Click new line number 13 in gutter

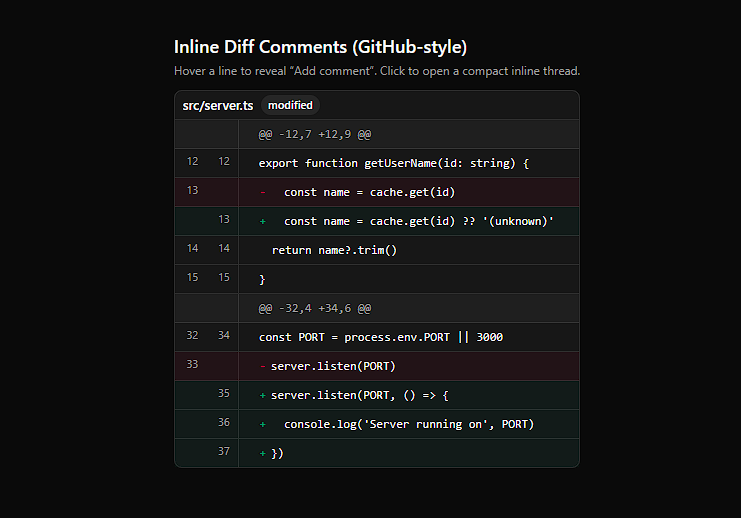[x=224, y=219]
